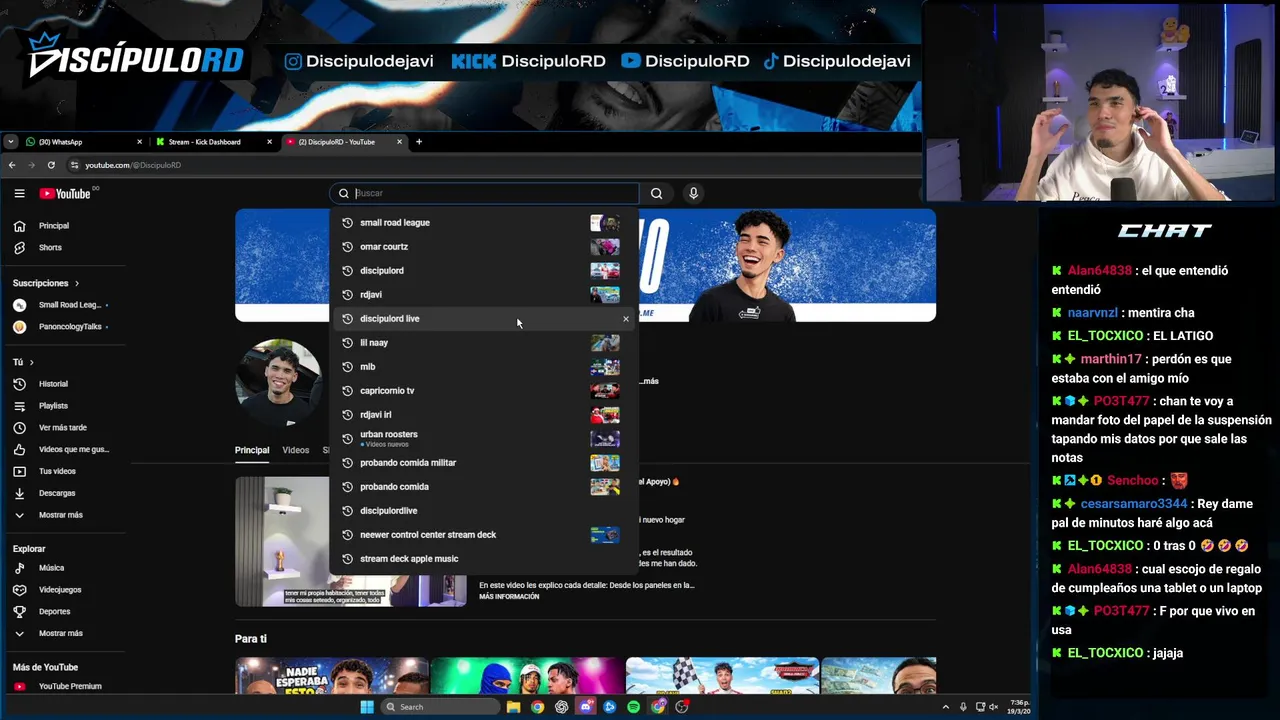Select the 'probando comida militar' search suggestion
This screenshot has width=1280, height=720.
click(484, 463)
